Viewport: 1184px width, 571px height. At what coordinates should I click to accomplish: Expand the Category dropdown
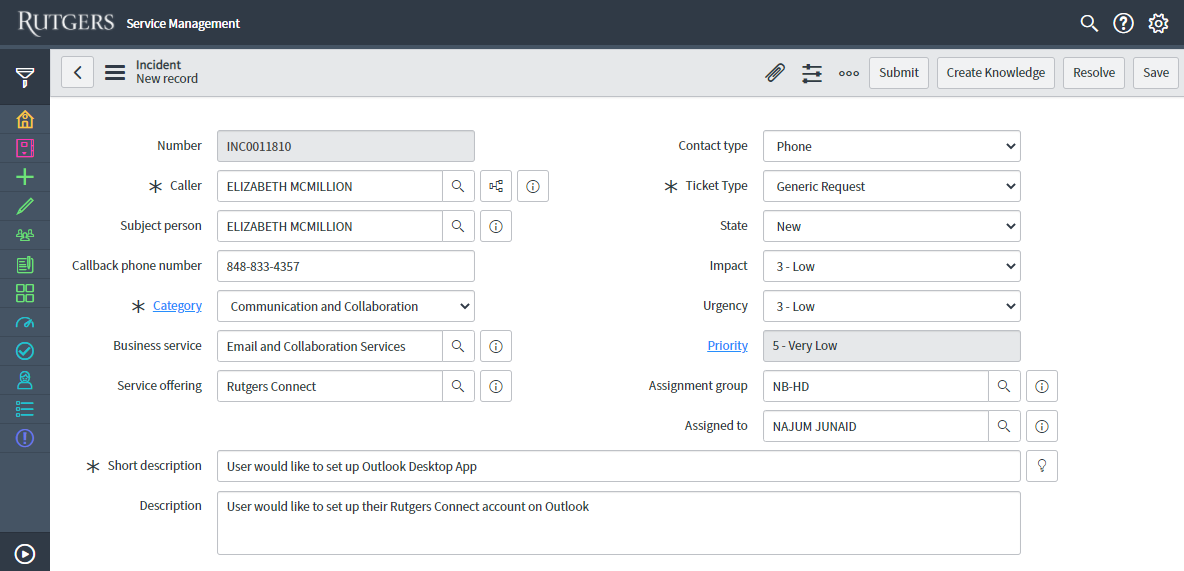tap(346, 306)
